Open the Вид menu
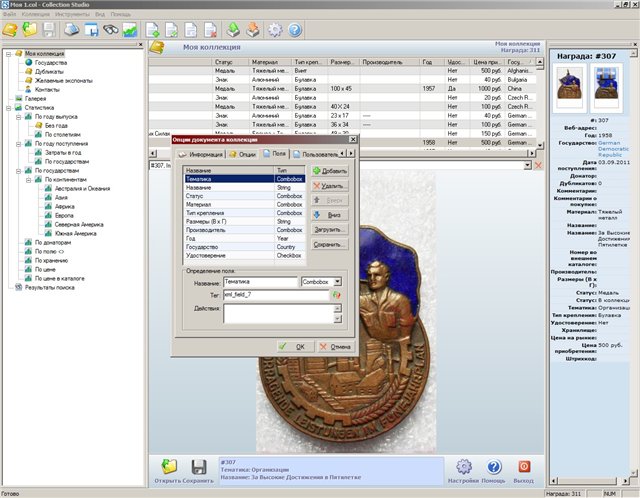 [x=100, y=14]
